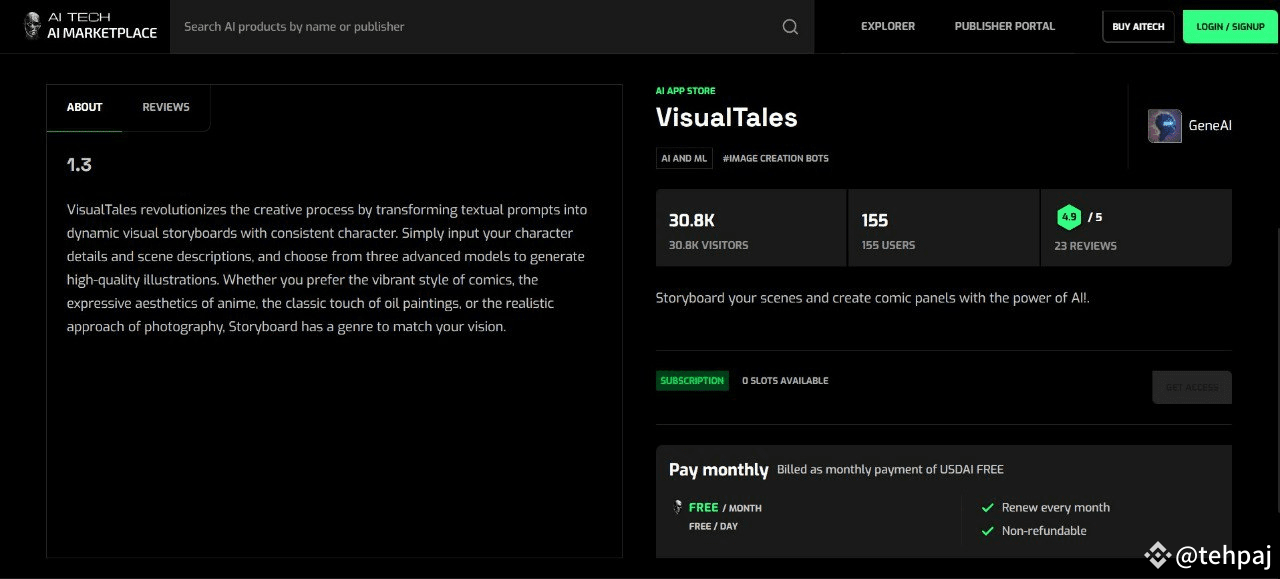Click the GeneAI publisher avatar
The width and height of the screenshot is (1280, 579).
[x=1164, y=126]
